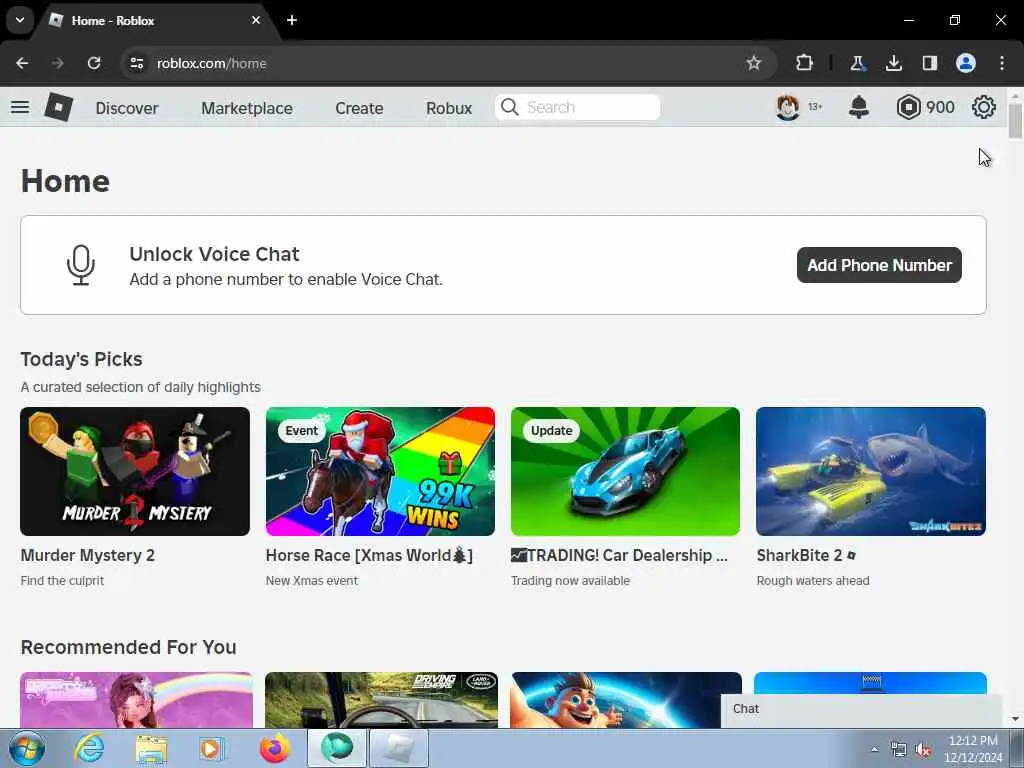Open Chrome Labs flask icon
The height and width of the screenshot is (768, 1024).
pos(857,63)
